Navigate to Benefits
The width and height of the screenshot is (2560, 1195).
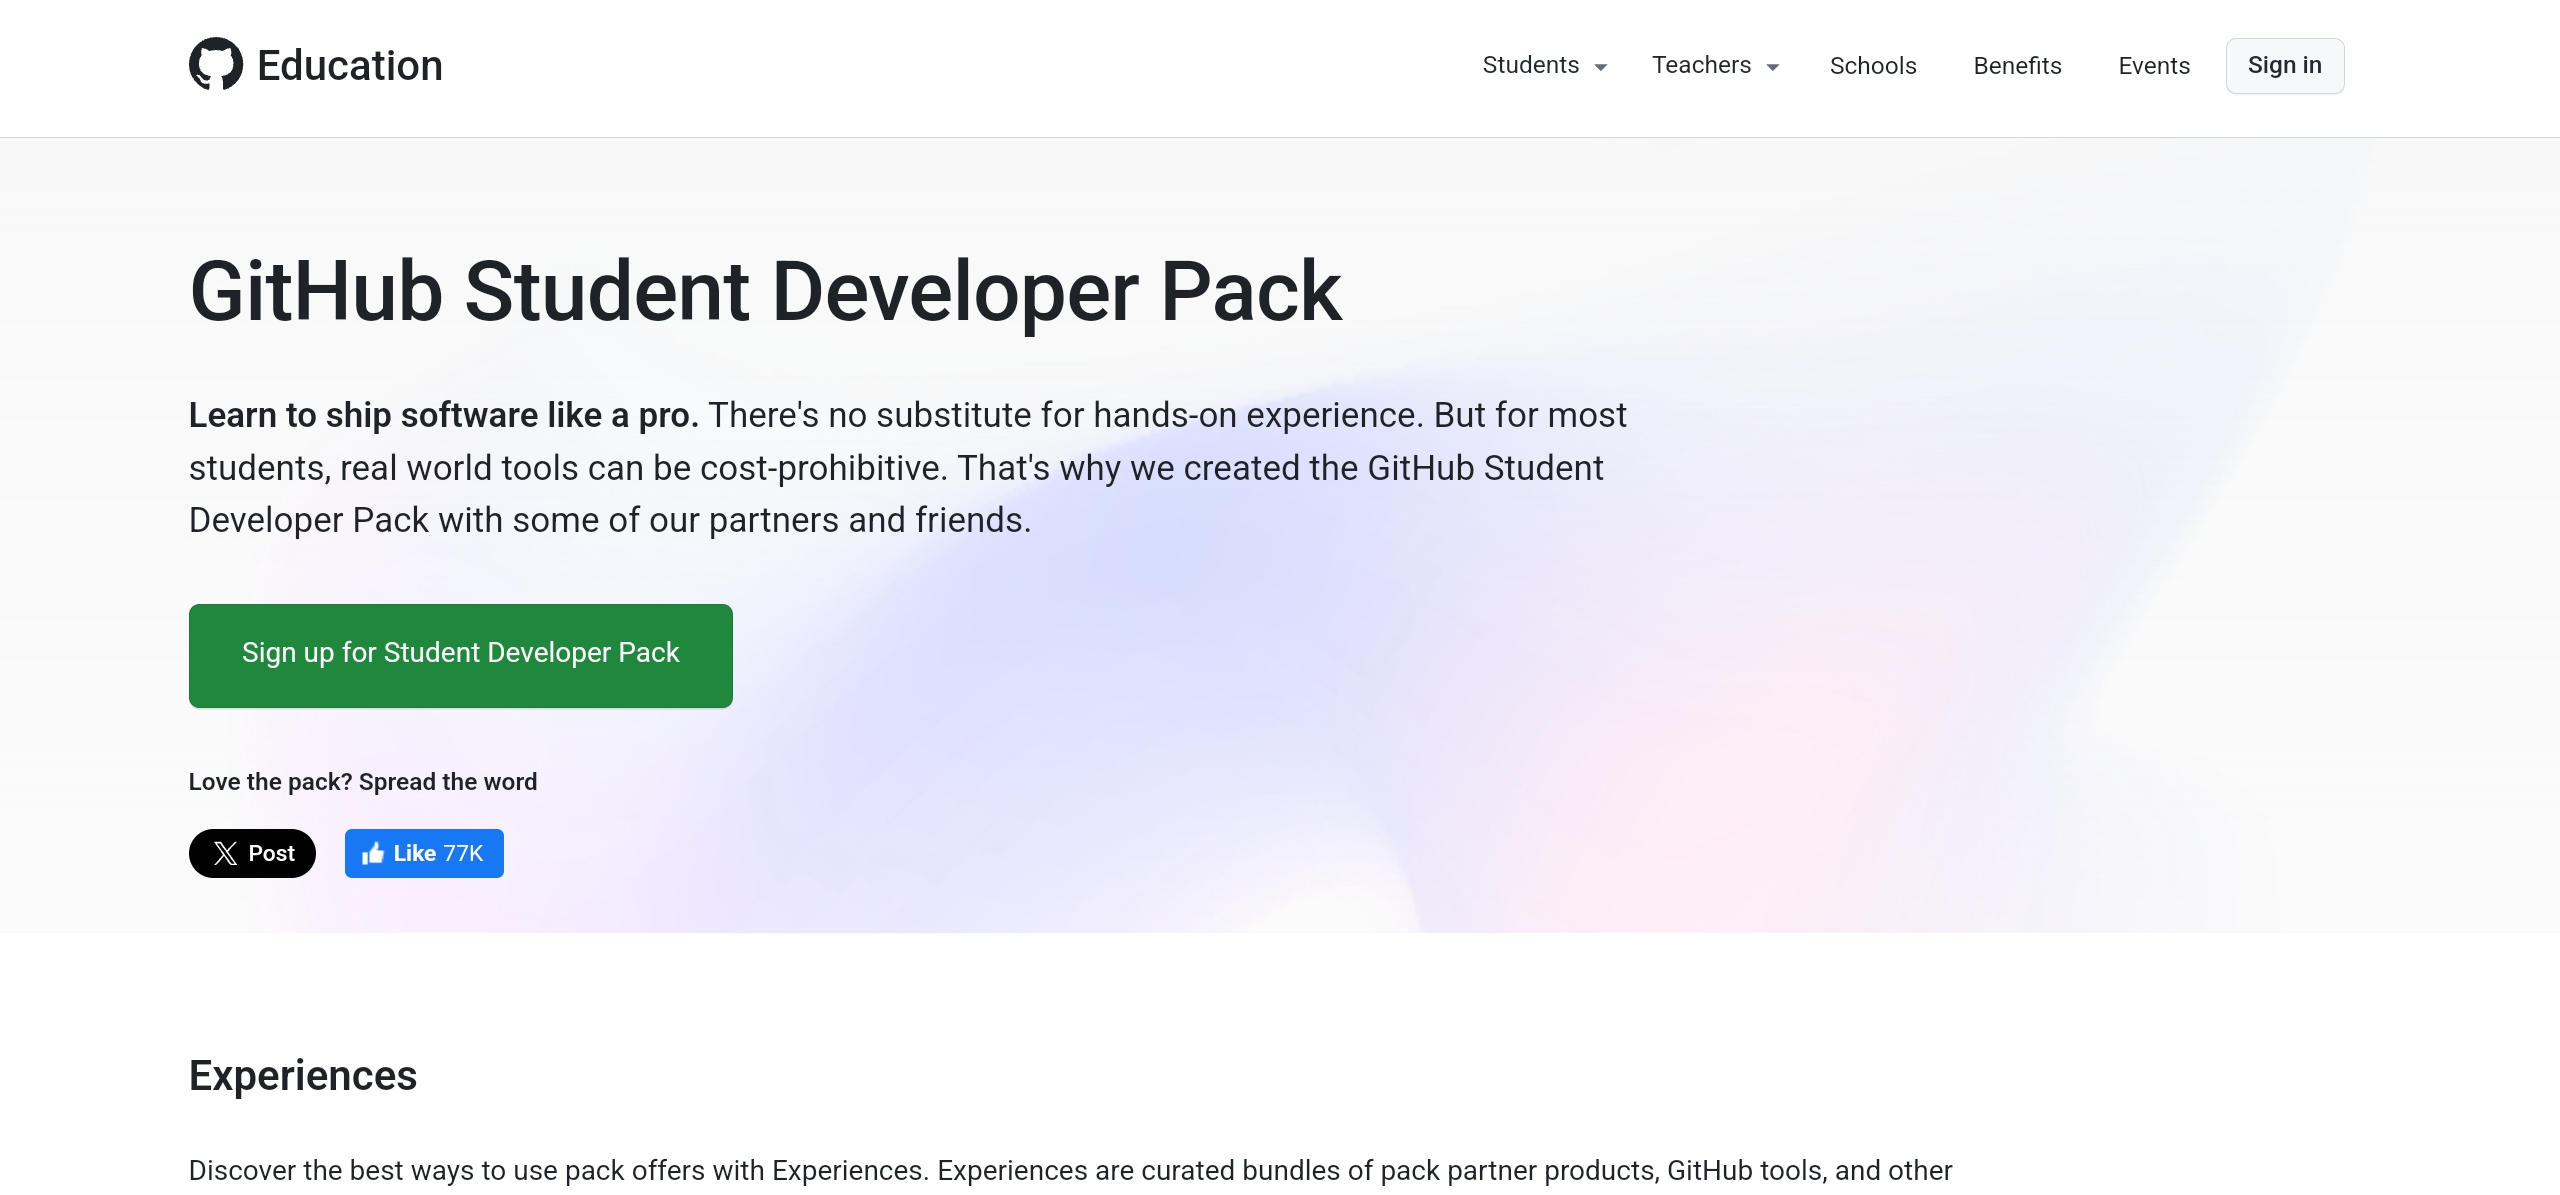(x=2017, y=66)
